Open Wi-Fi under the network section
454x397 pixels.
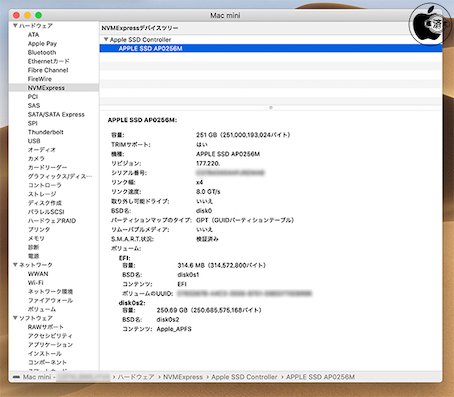(x=36, y=283)
